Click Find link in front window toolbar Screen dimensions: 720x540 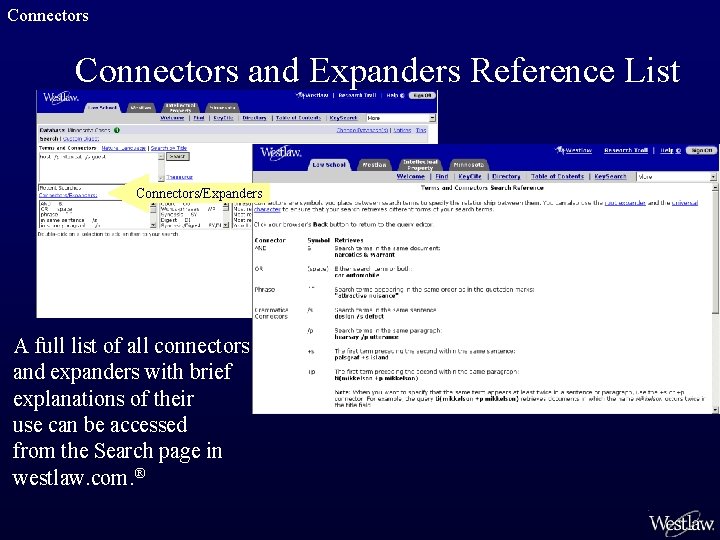point(442,176)
